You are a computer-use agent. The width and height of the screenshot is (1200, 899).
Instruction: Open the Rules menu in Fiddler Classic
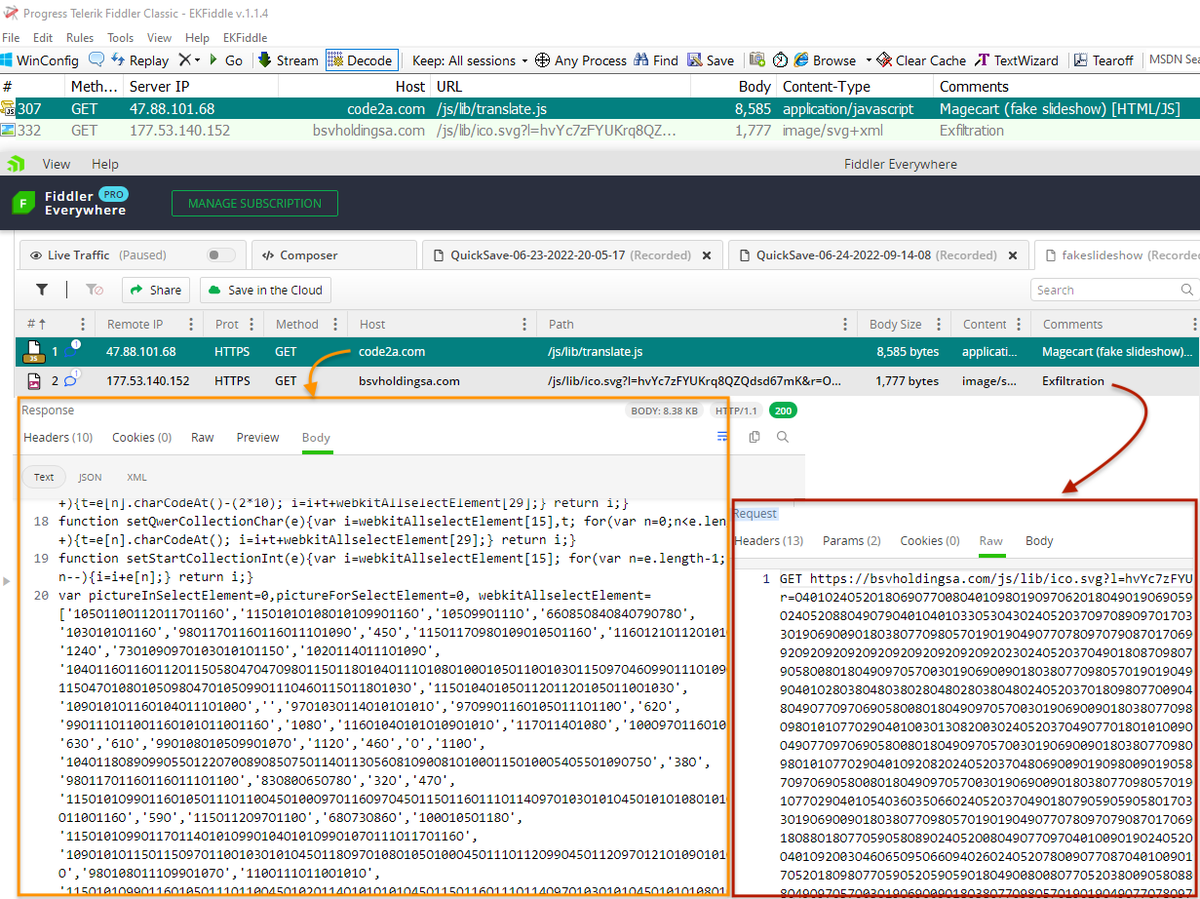click(x=80, y=37)
